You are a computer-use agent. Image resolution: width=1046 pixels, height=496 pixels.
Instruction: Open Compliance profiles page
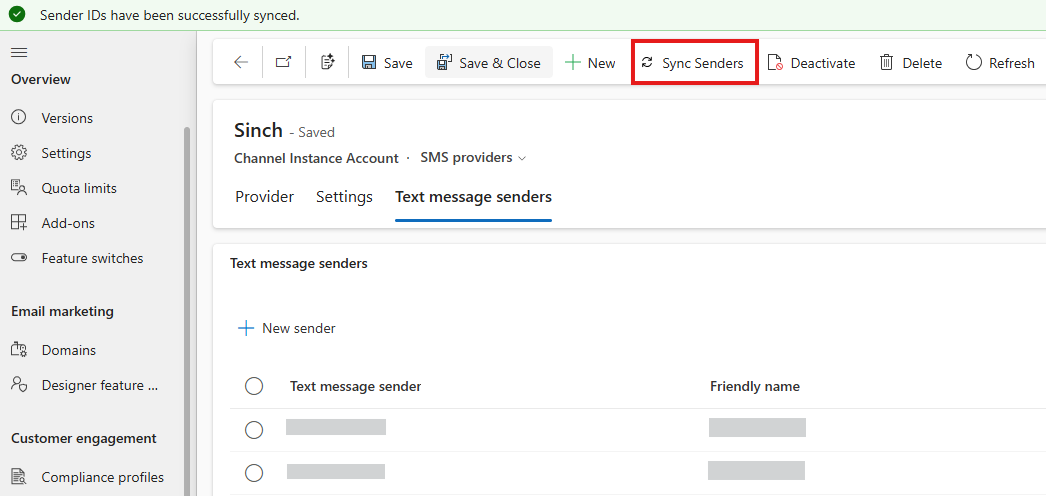tap(102, 477)
